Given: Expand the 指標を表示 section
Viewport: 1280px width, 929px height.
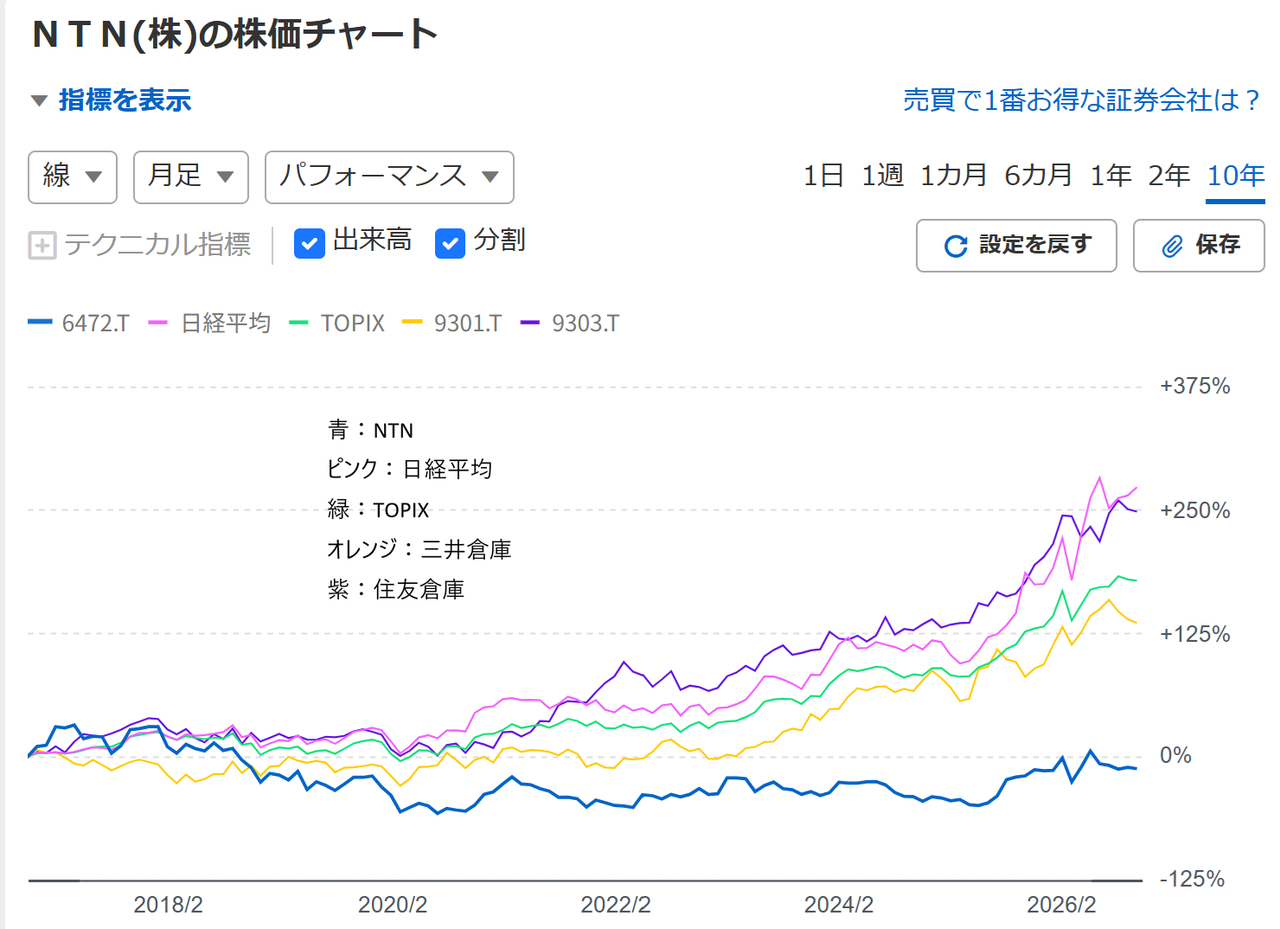Looking at the screenshot, I should [110, 100].
